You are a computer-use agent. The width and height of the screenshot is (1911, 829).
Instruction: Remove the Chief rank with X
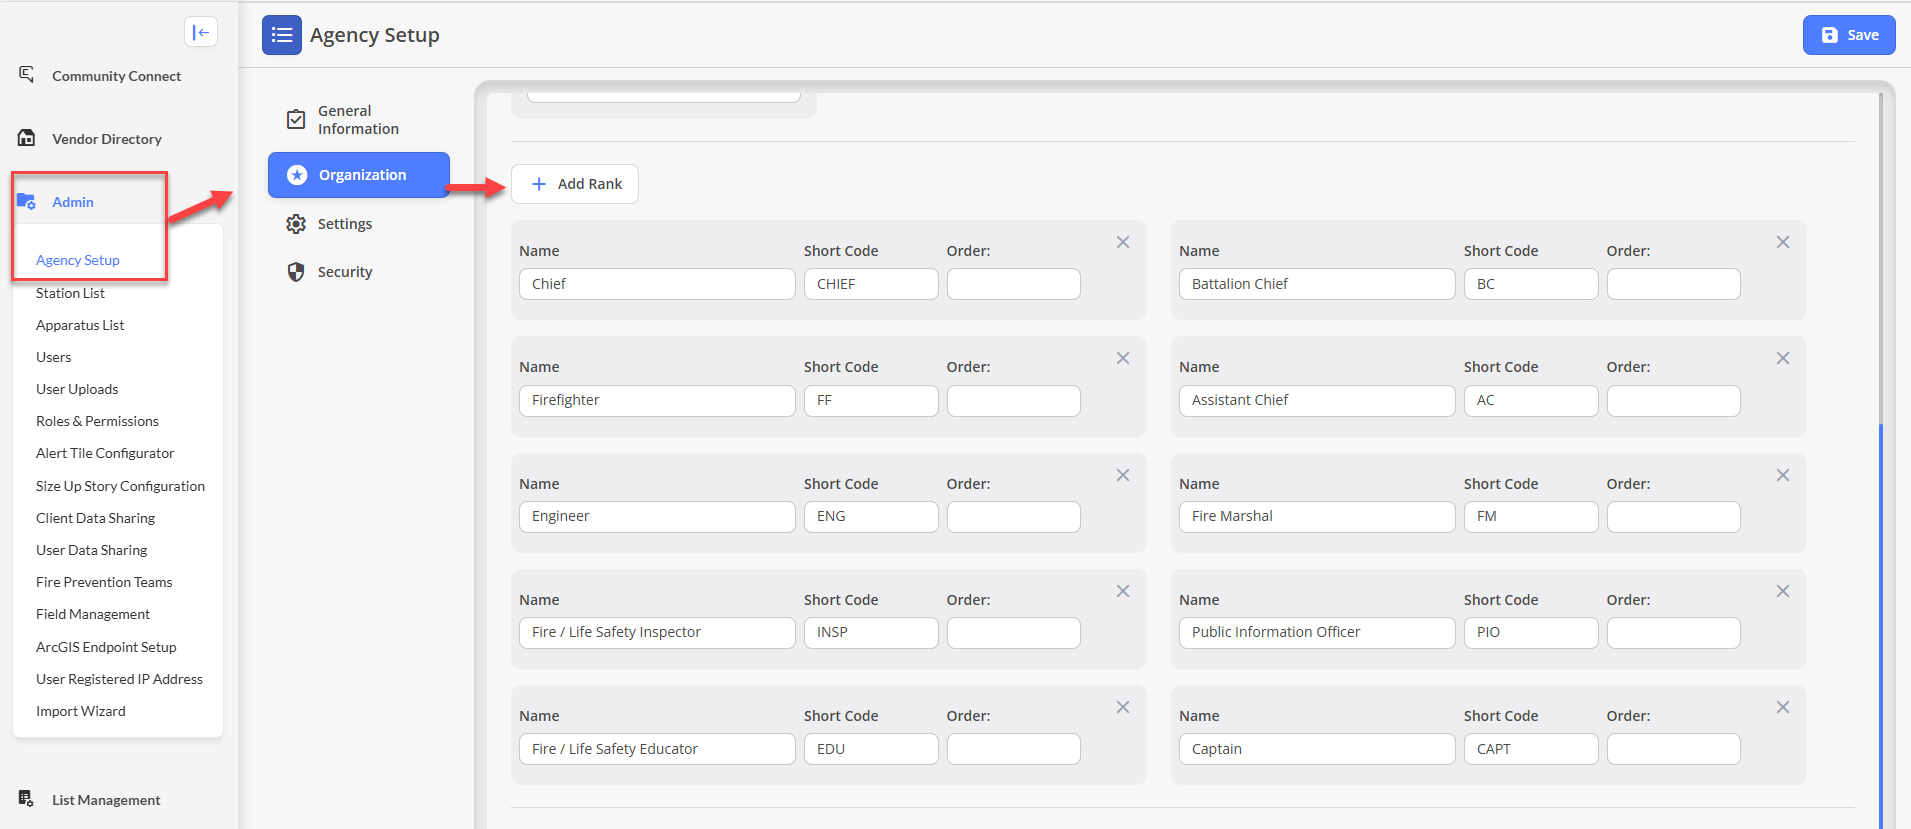pos(1123,242)
